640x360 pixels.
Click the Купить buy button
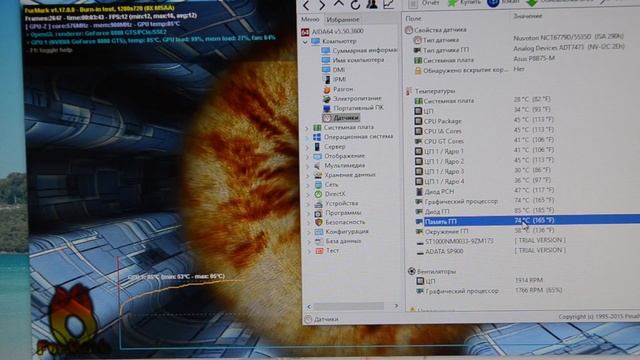click(464, 3)
